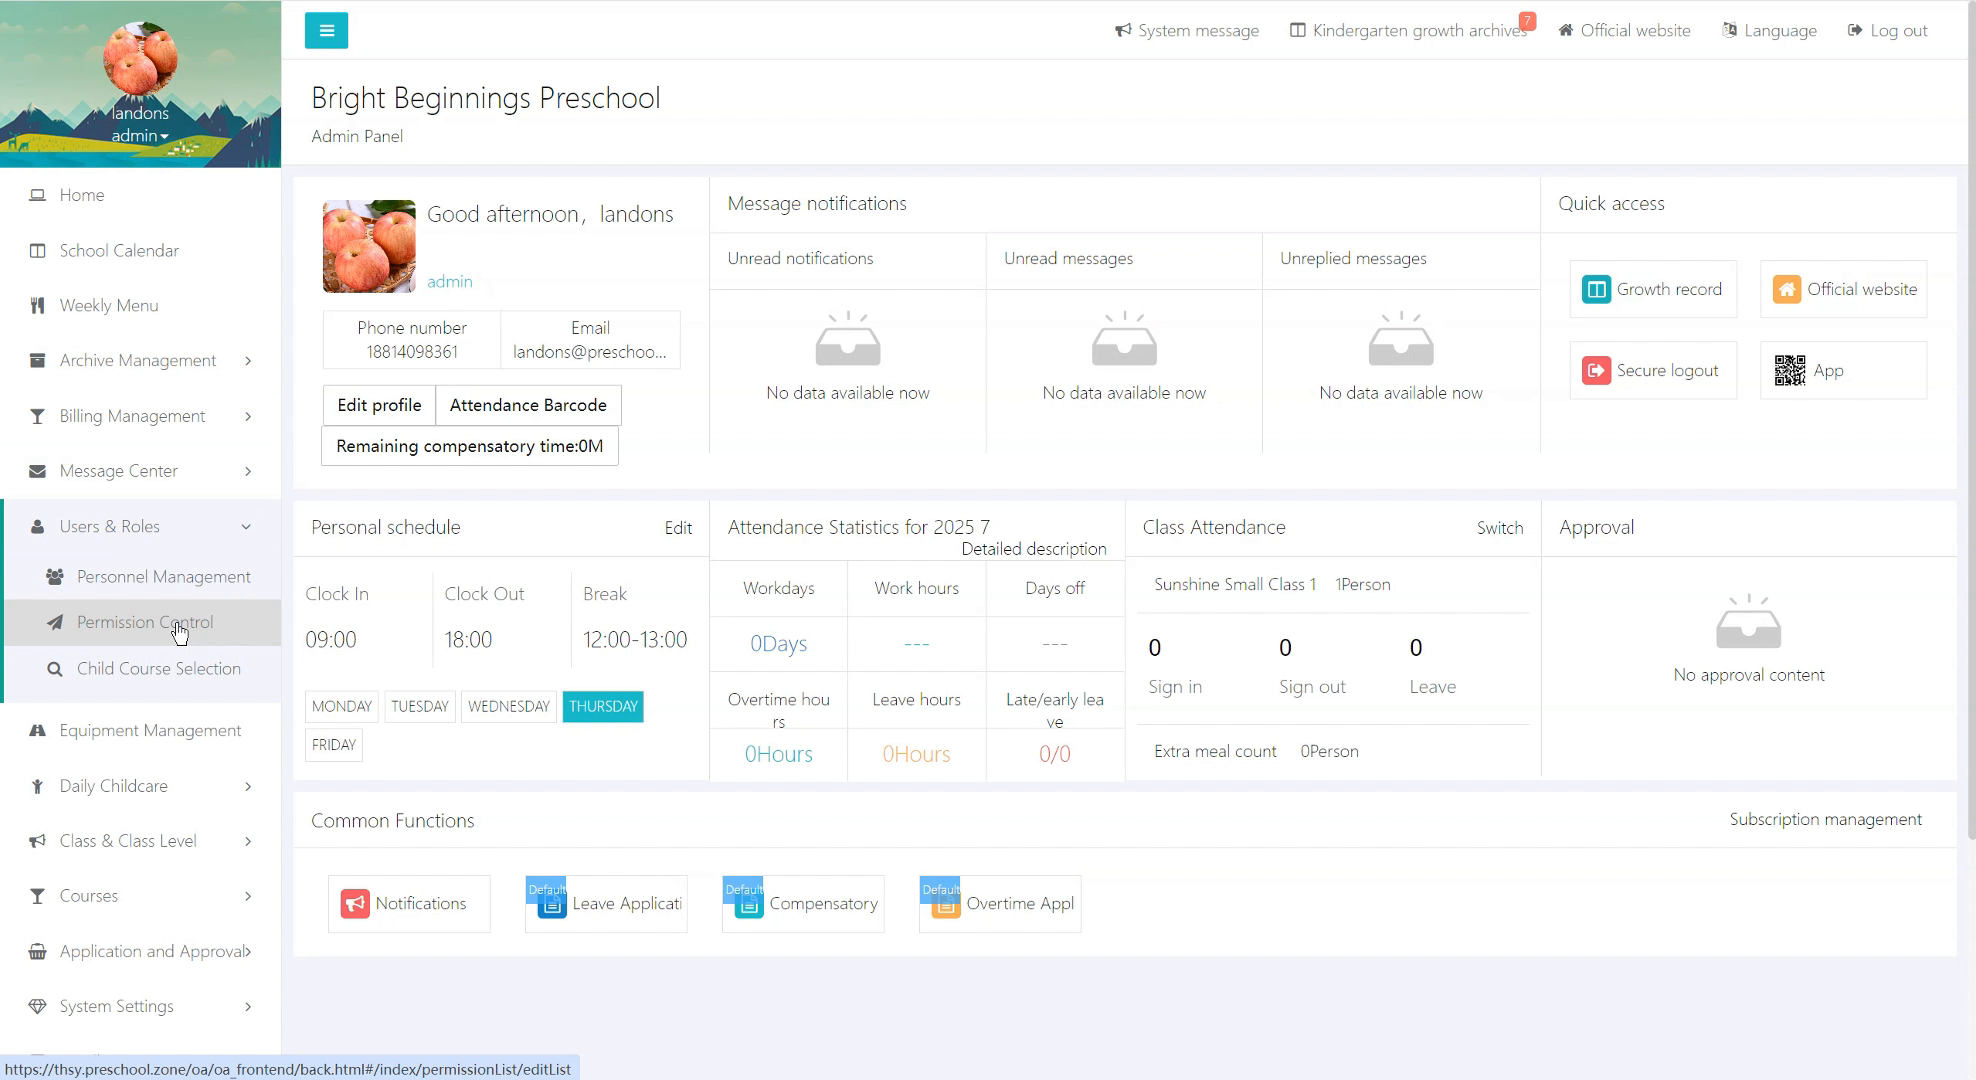The image size is (1976, 1080).
Task: Select MONDAY in the personal schedule
Action: point(341,707)
